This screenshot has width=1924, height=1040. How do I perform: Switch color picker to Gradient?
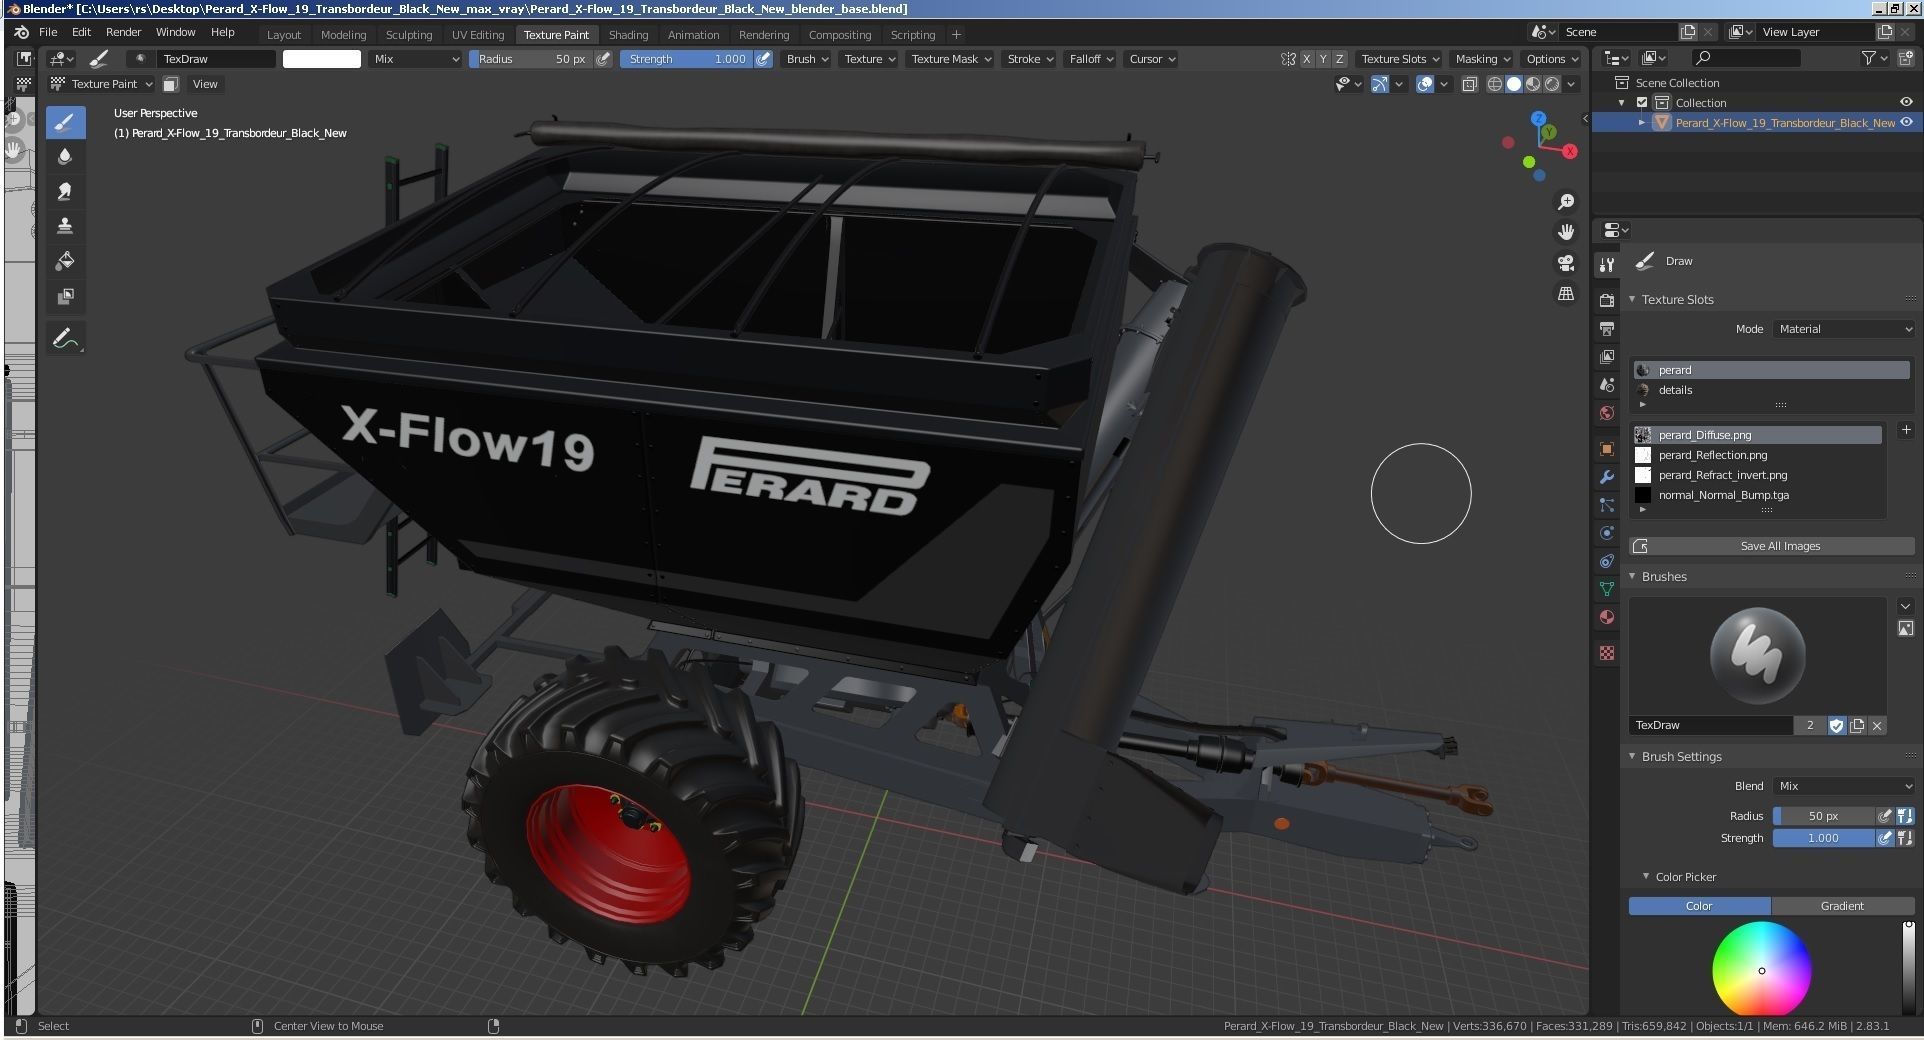(x=1842, y=906)
